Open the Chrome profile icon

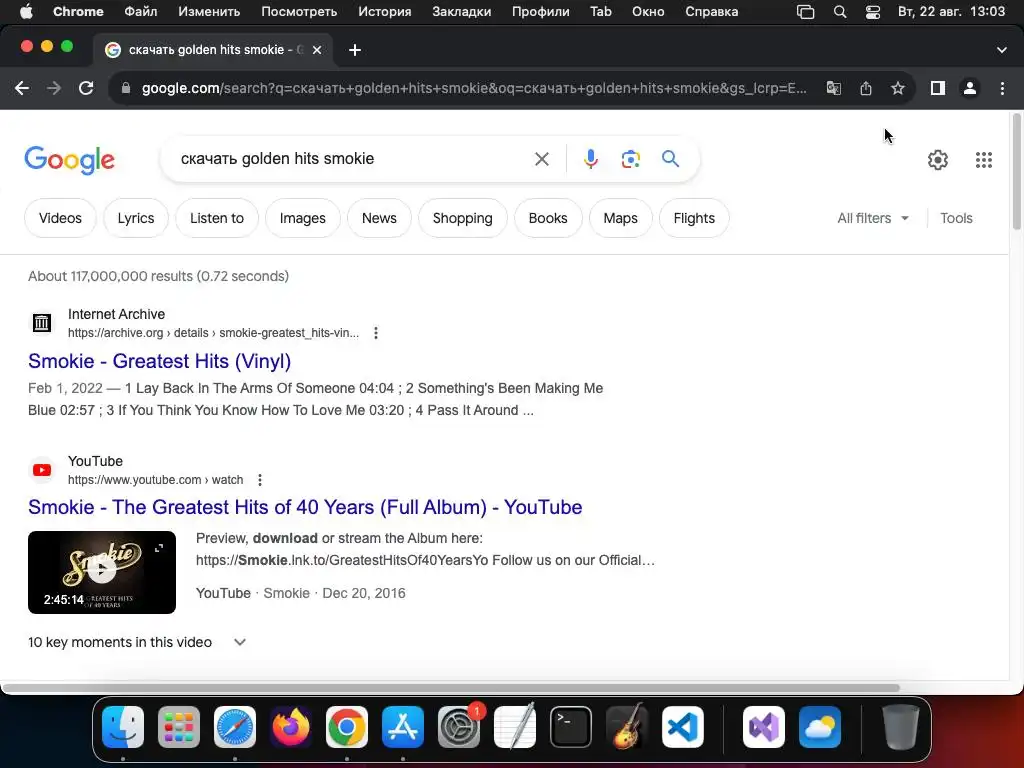[x=970, y=88]
